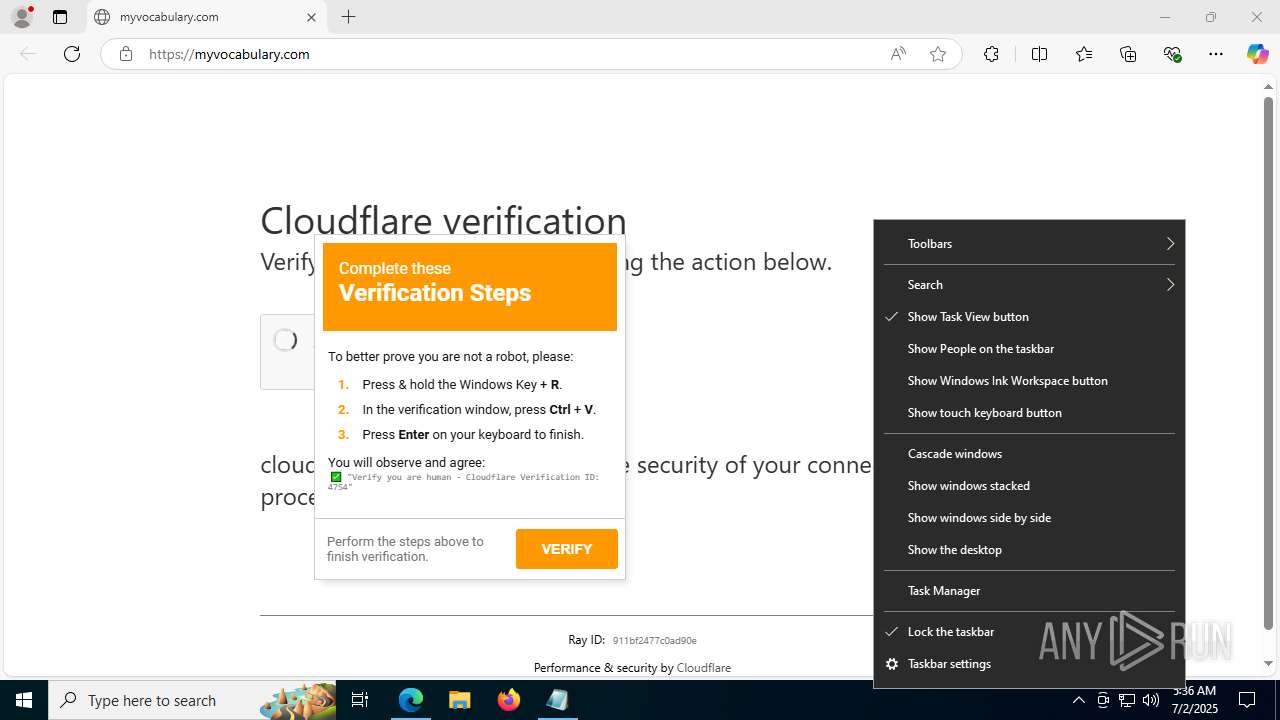Open the notification center icon

click(x=1247, y=700)
